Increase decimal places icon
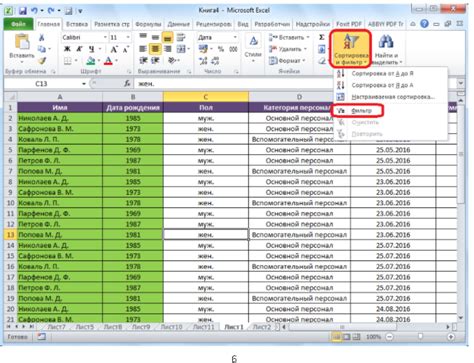Image resolution: width=474 pixels, height=363 pixels. pyautogui.click(x=203, y=61)
